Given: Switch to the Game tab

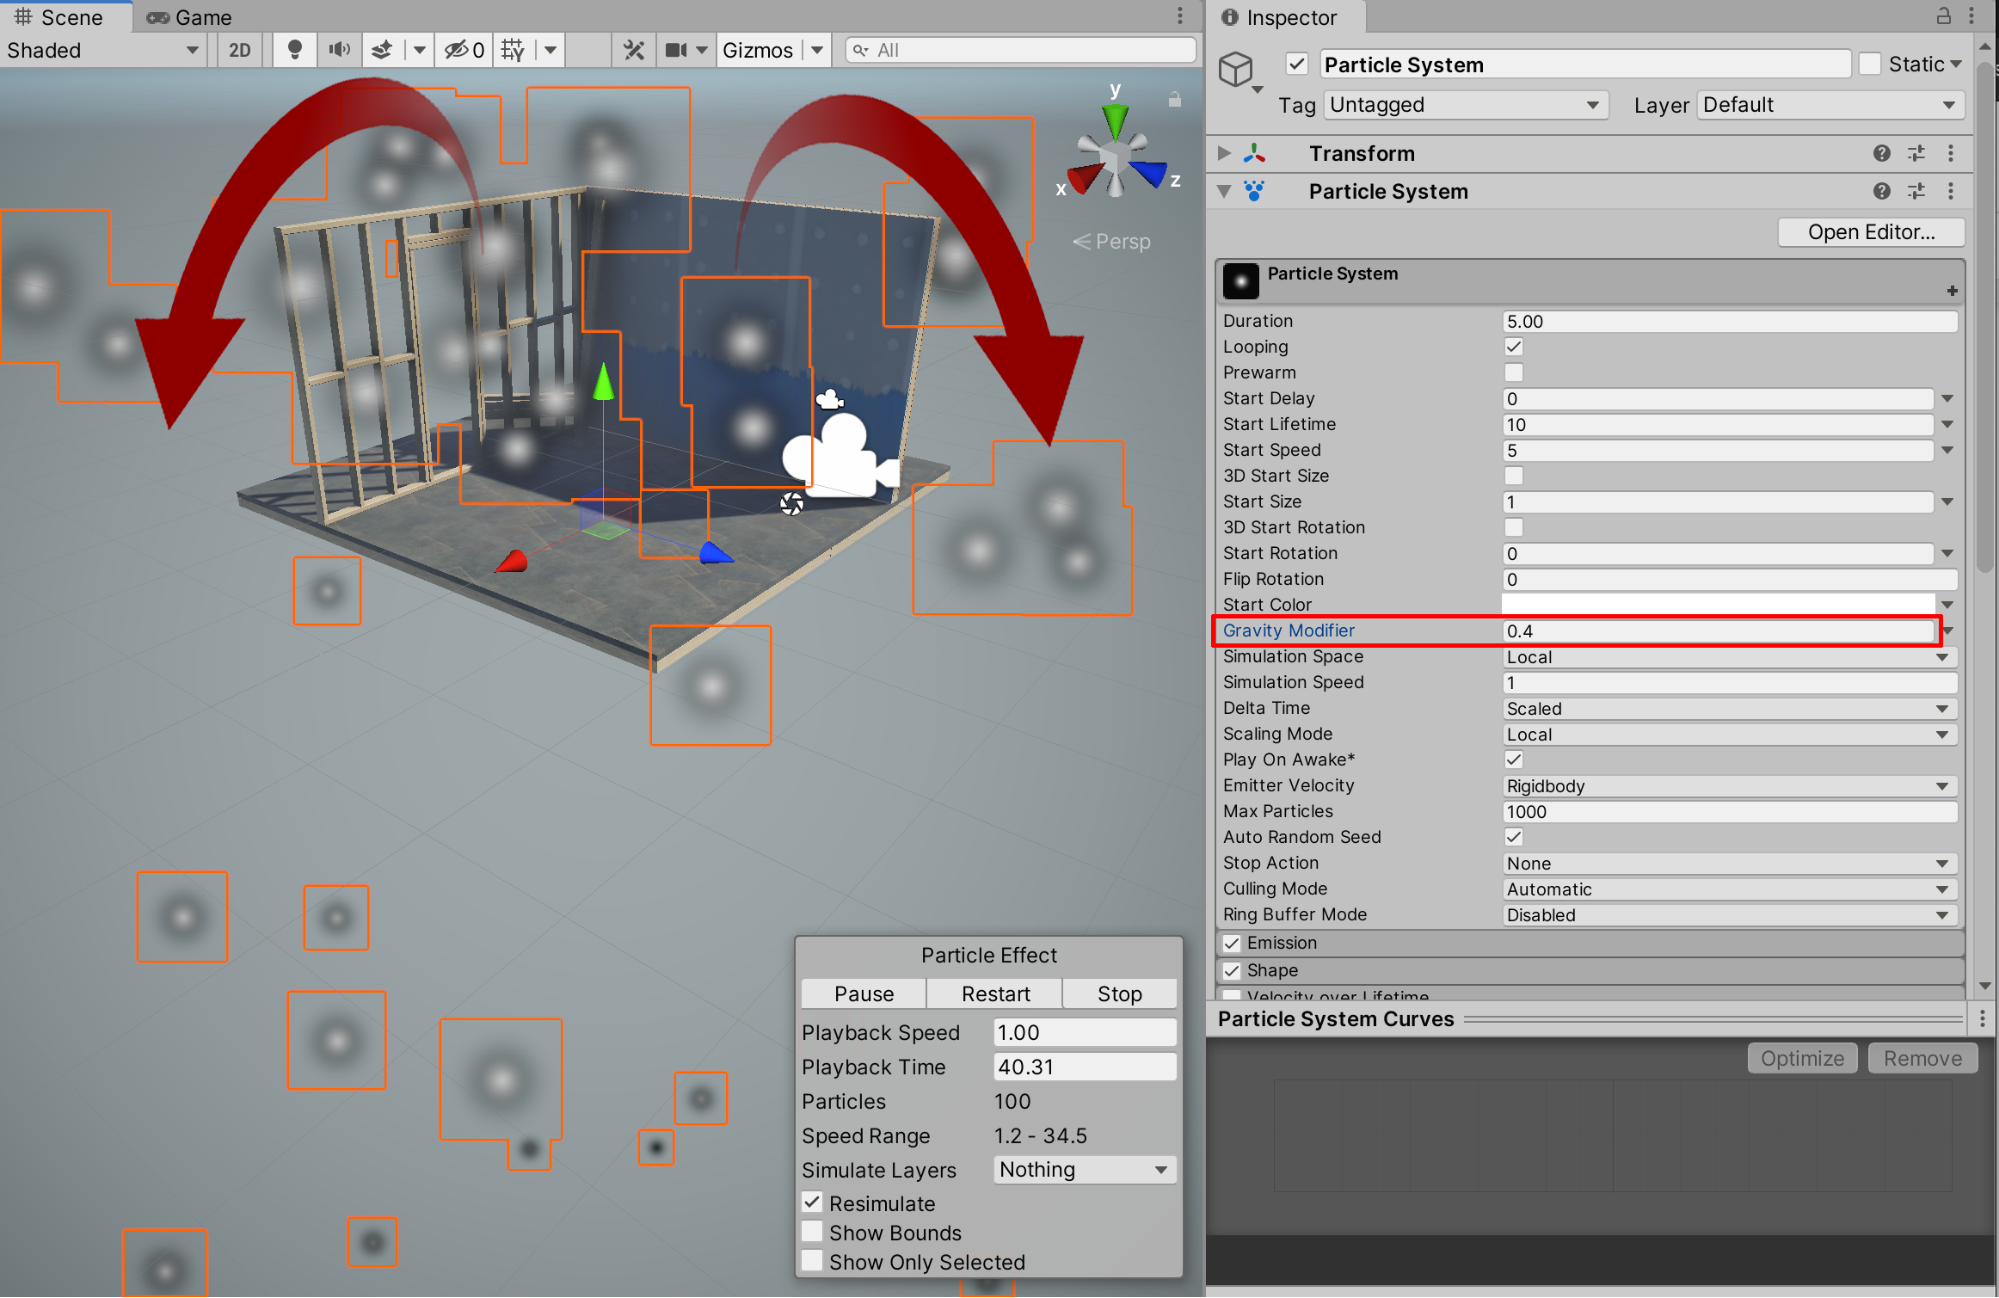Looking at the screenshot, I should [x=190, y=17].
